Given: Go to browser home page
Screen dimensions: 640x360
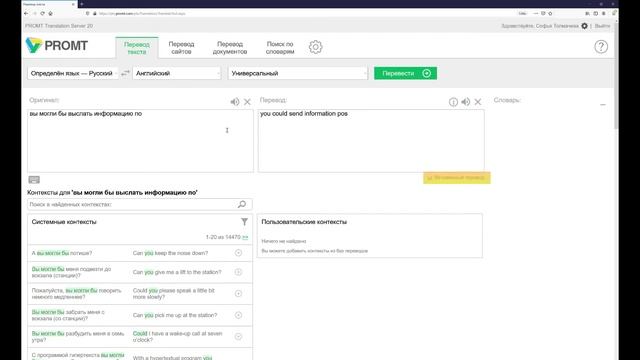Looking at the screenshot, I should [51, 13].
